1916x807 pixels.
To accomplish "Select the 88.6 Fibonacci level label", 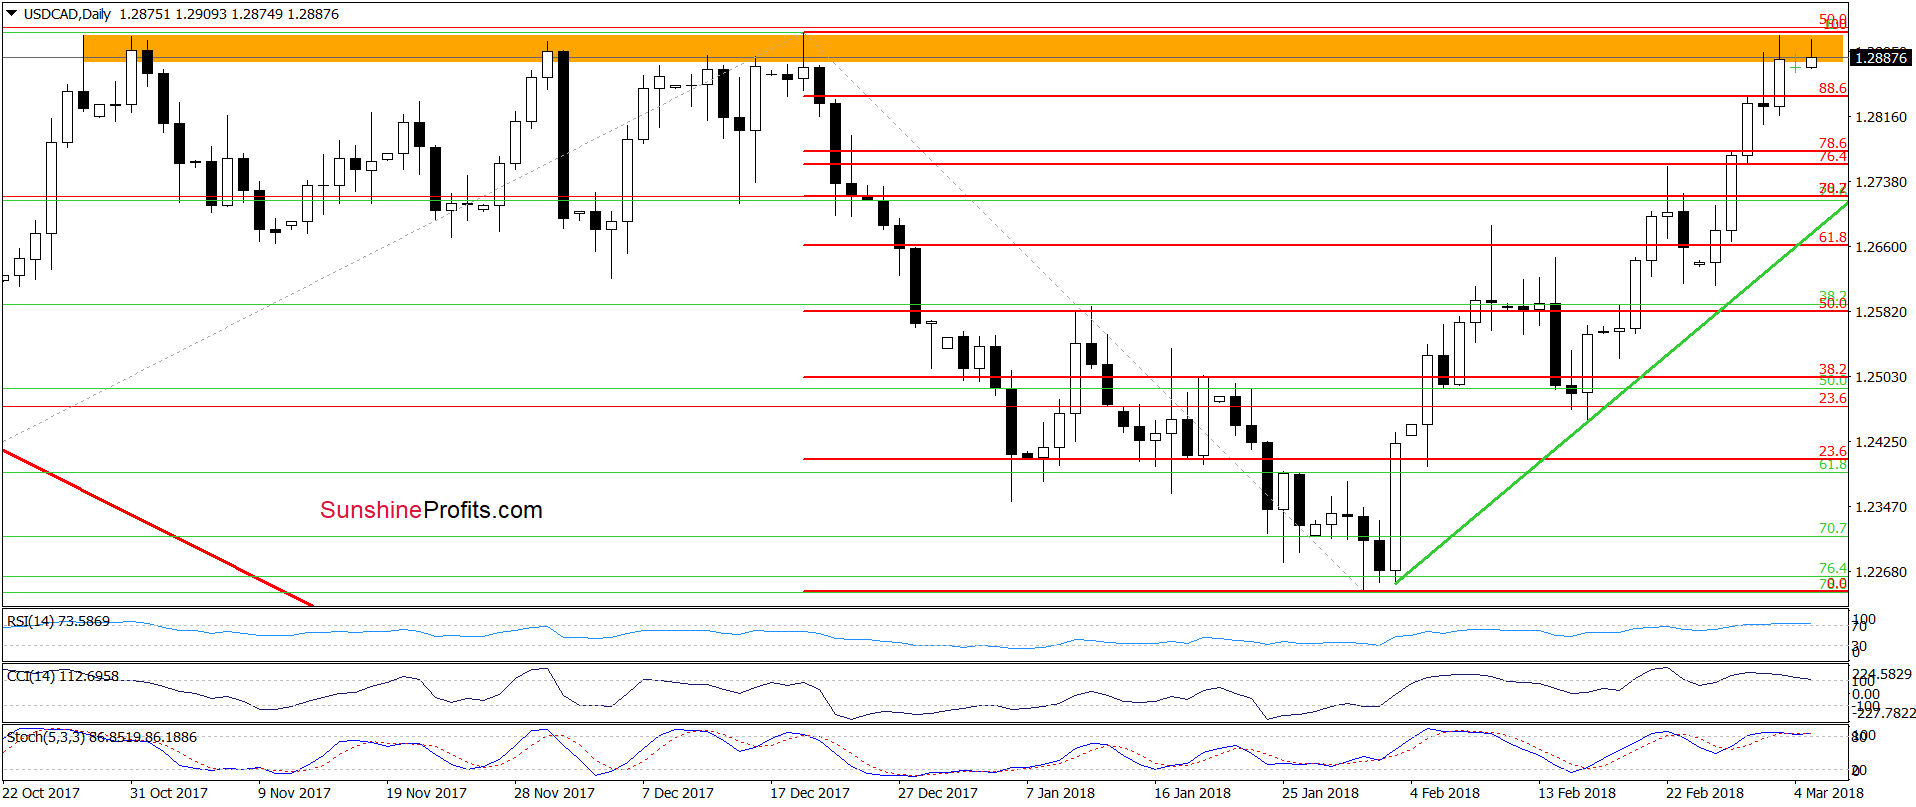I will (x=1832, y=88).
